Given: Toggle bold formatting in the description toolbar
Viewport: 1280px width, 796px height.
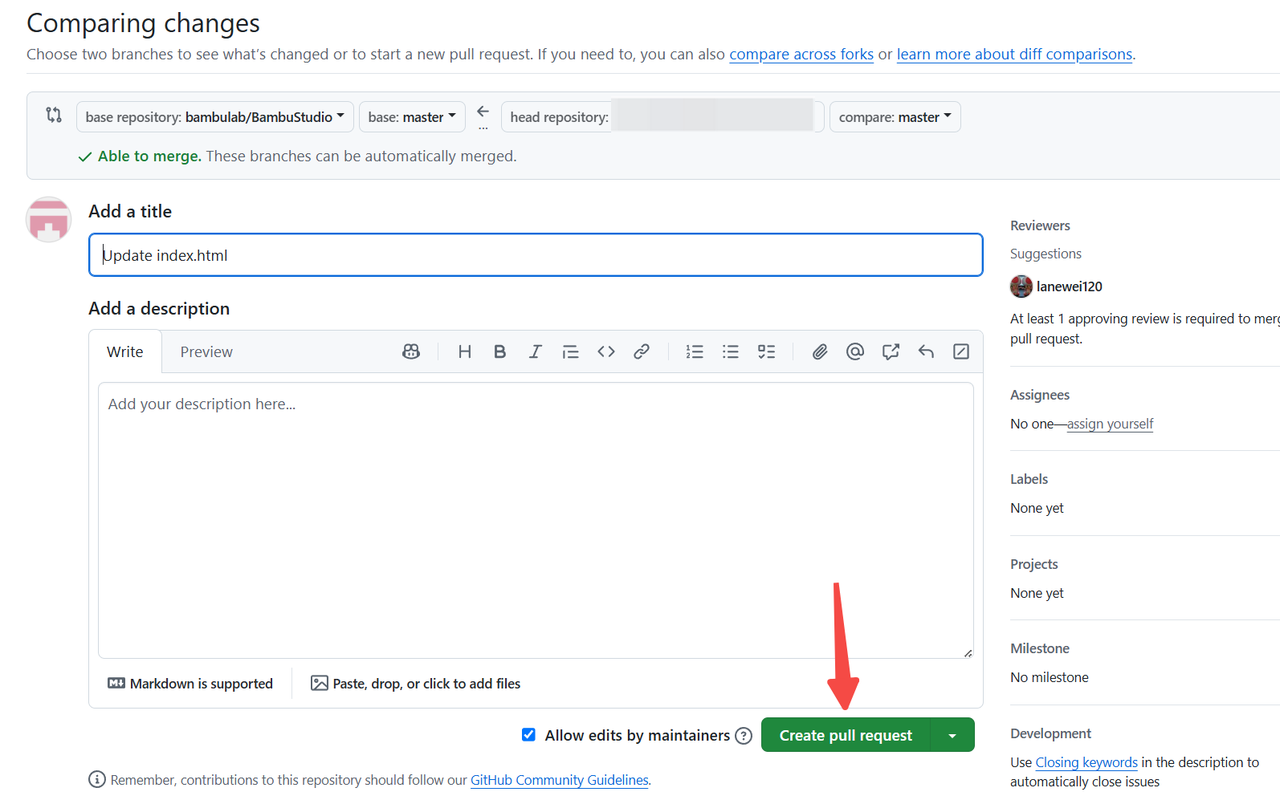Looking at the screenshot, I should coord(500,352).
